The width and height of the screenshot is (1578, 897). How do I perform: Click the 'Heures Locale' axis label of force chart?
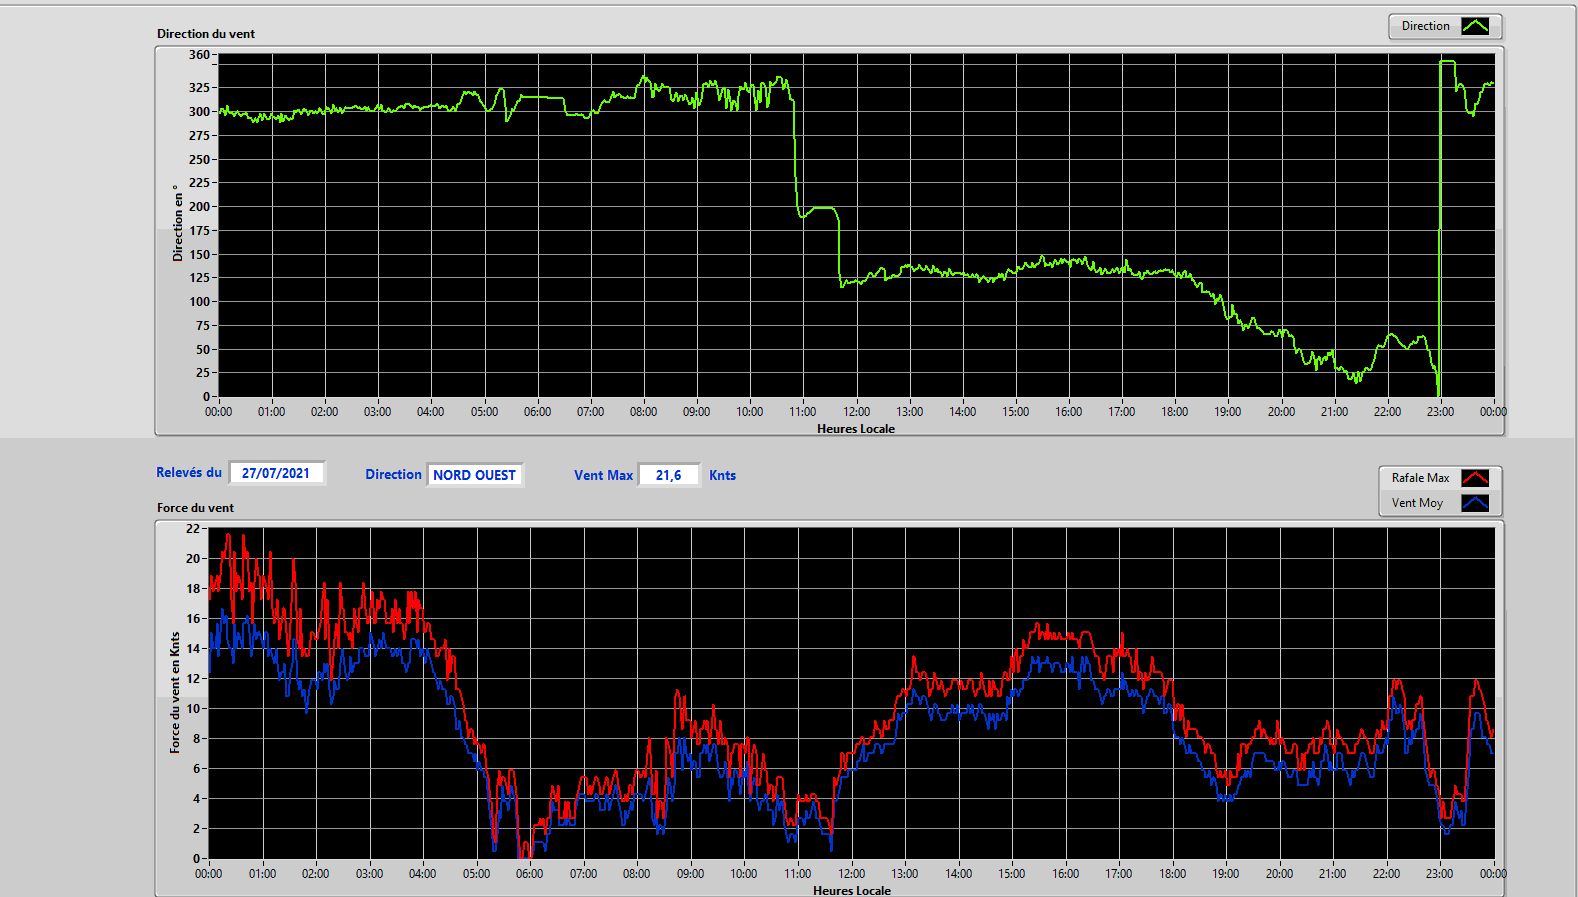pos(852,890)
